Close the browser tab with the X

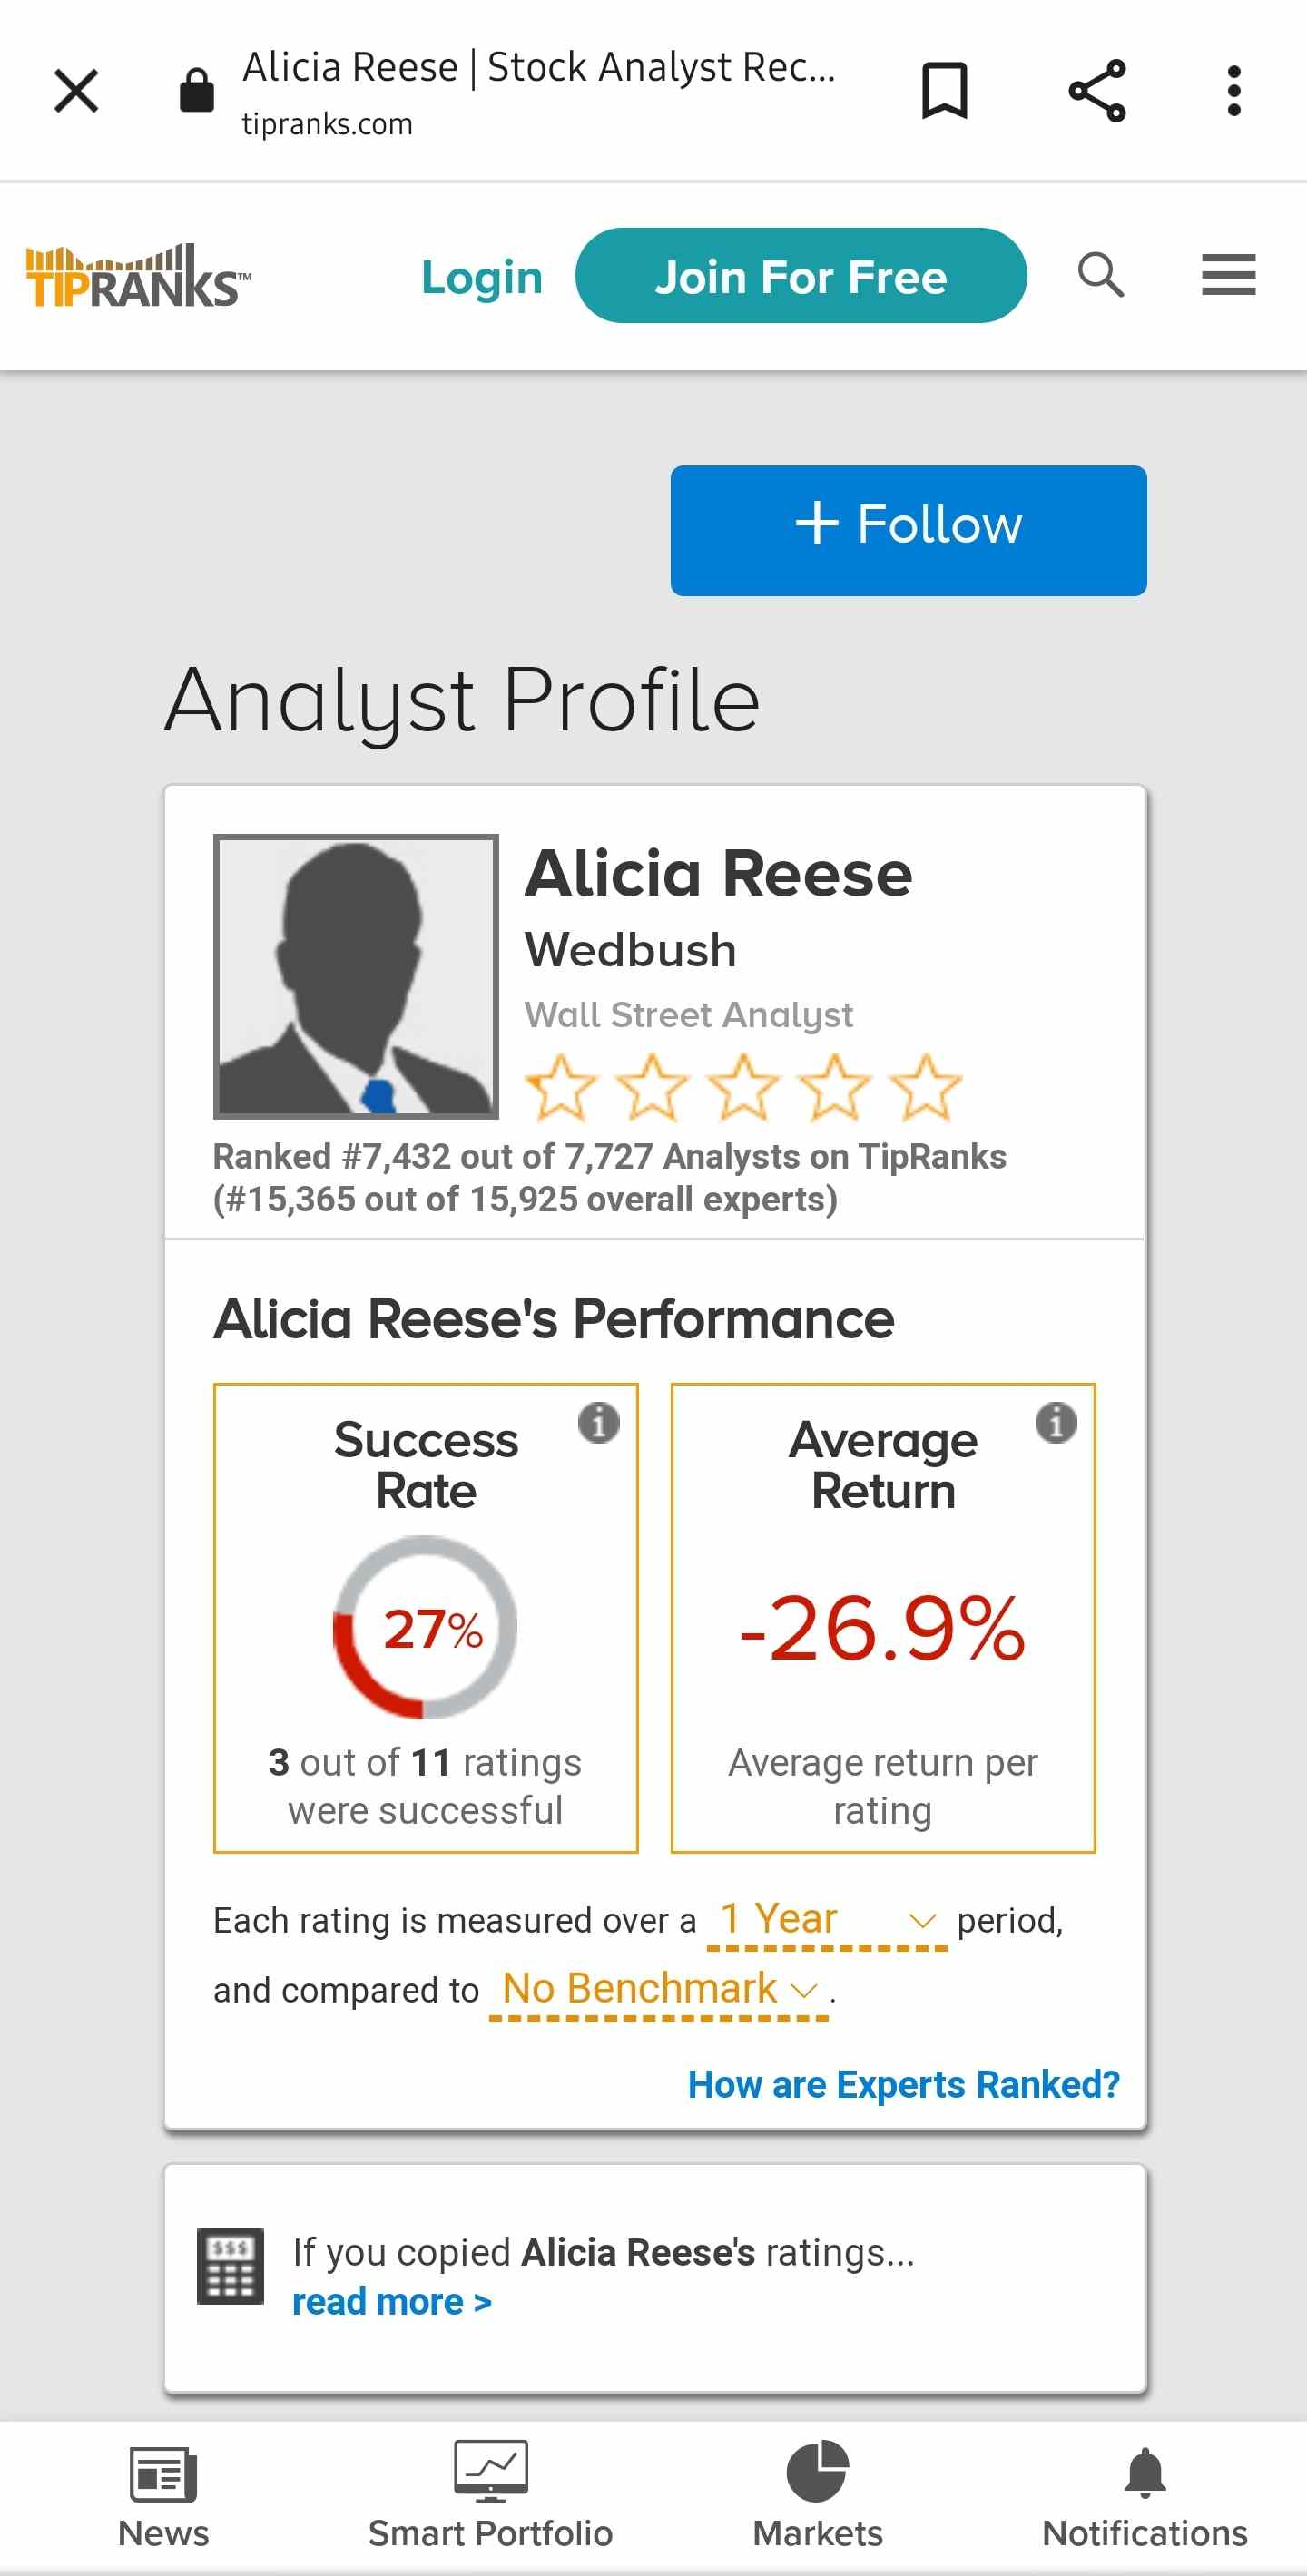tap(76, 91)
